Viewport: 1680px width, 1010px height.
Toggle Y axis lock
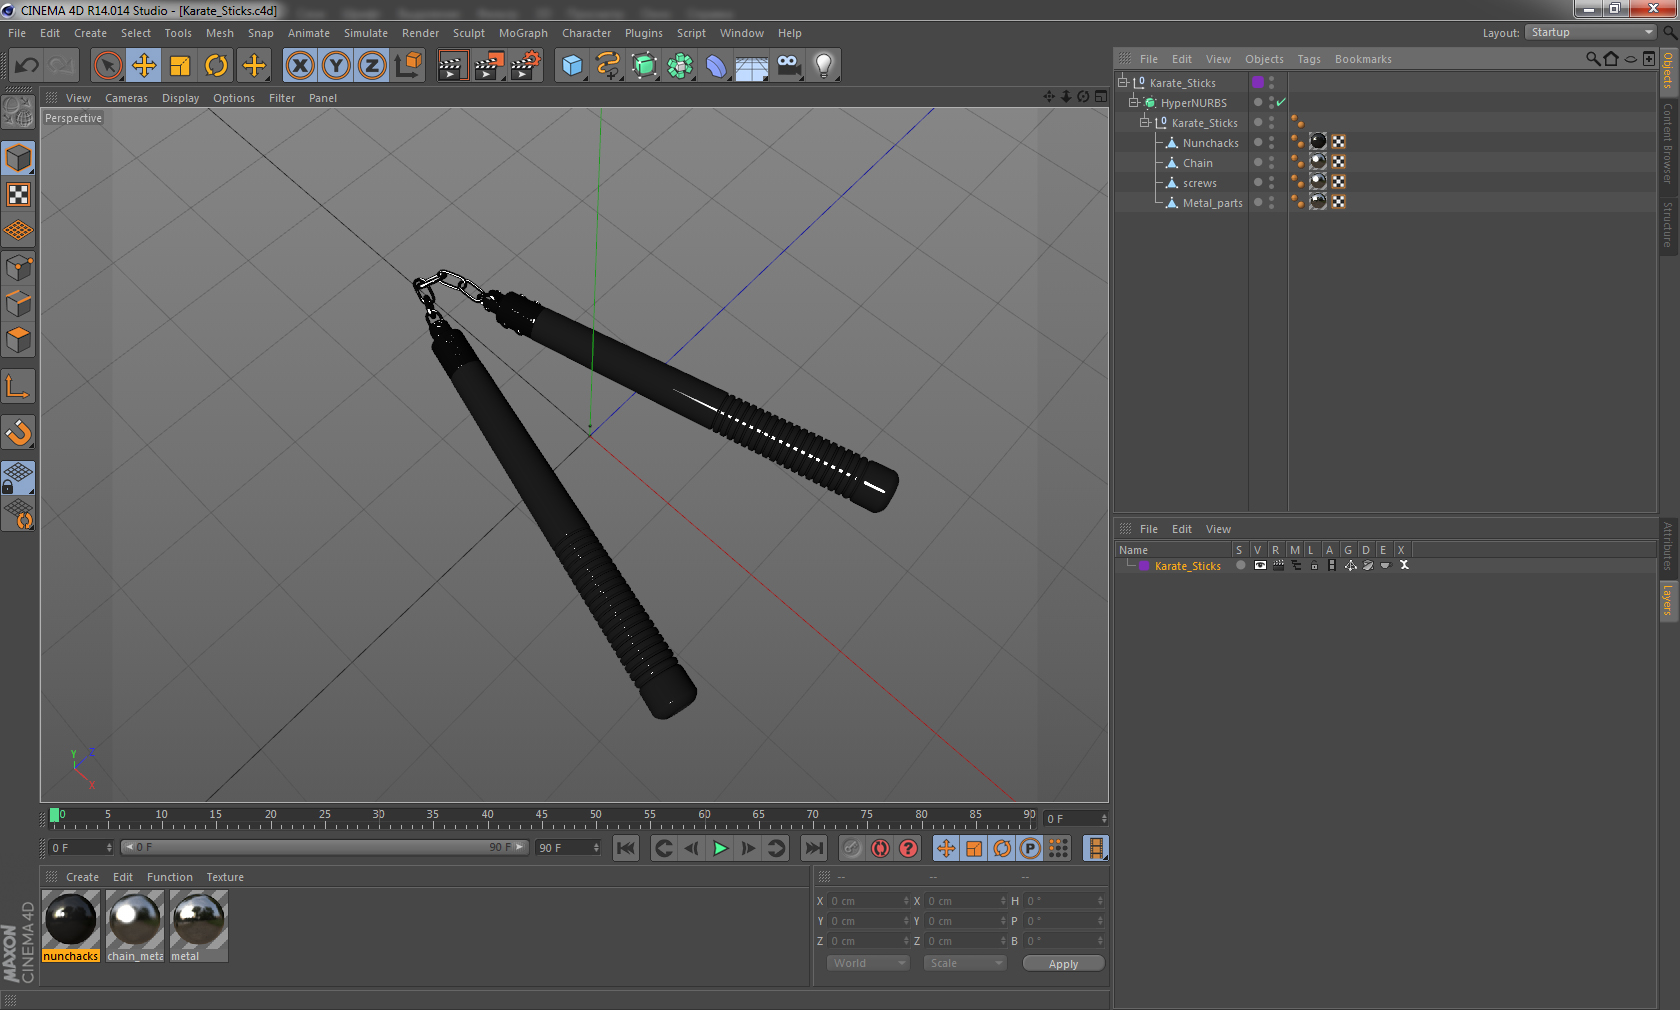[336, 66]
